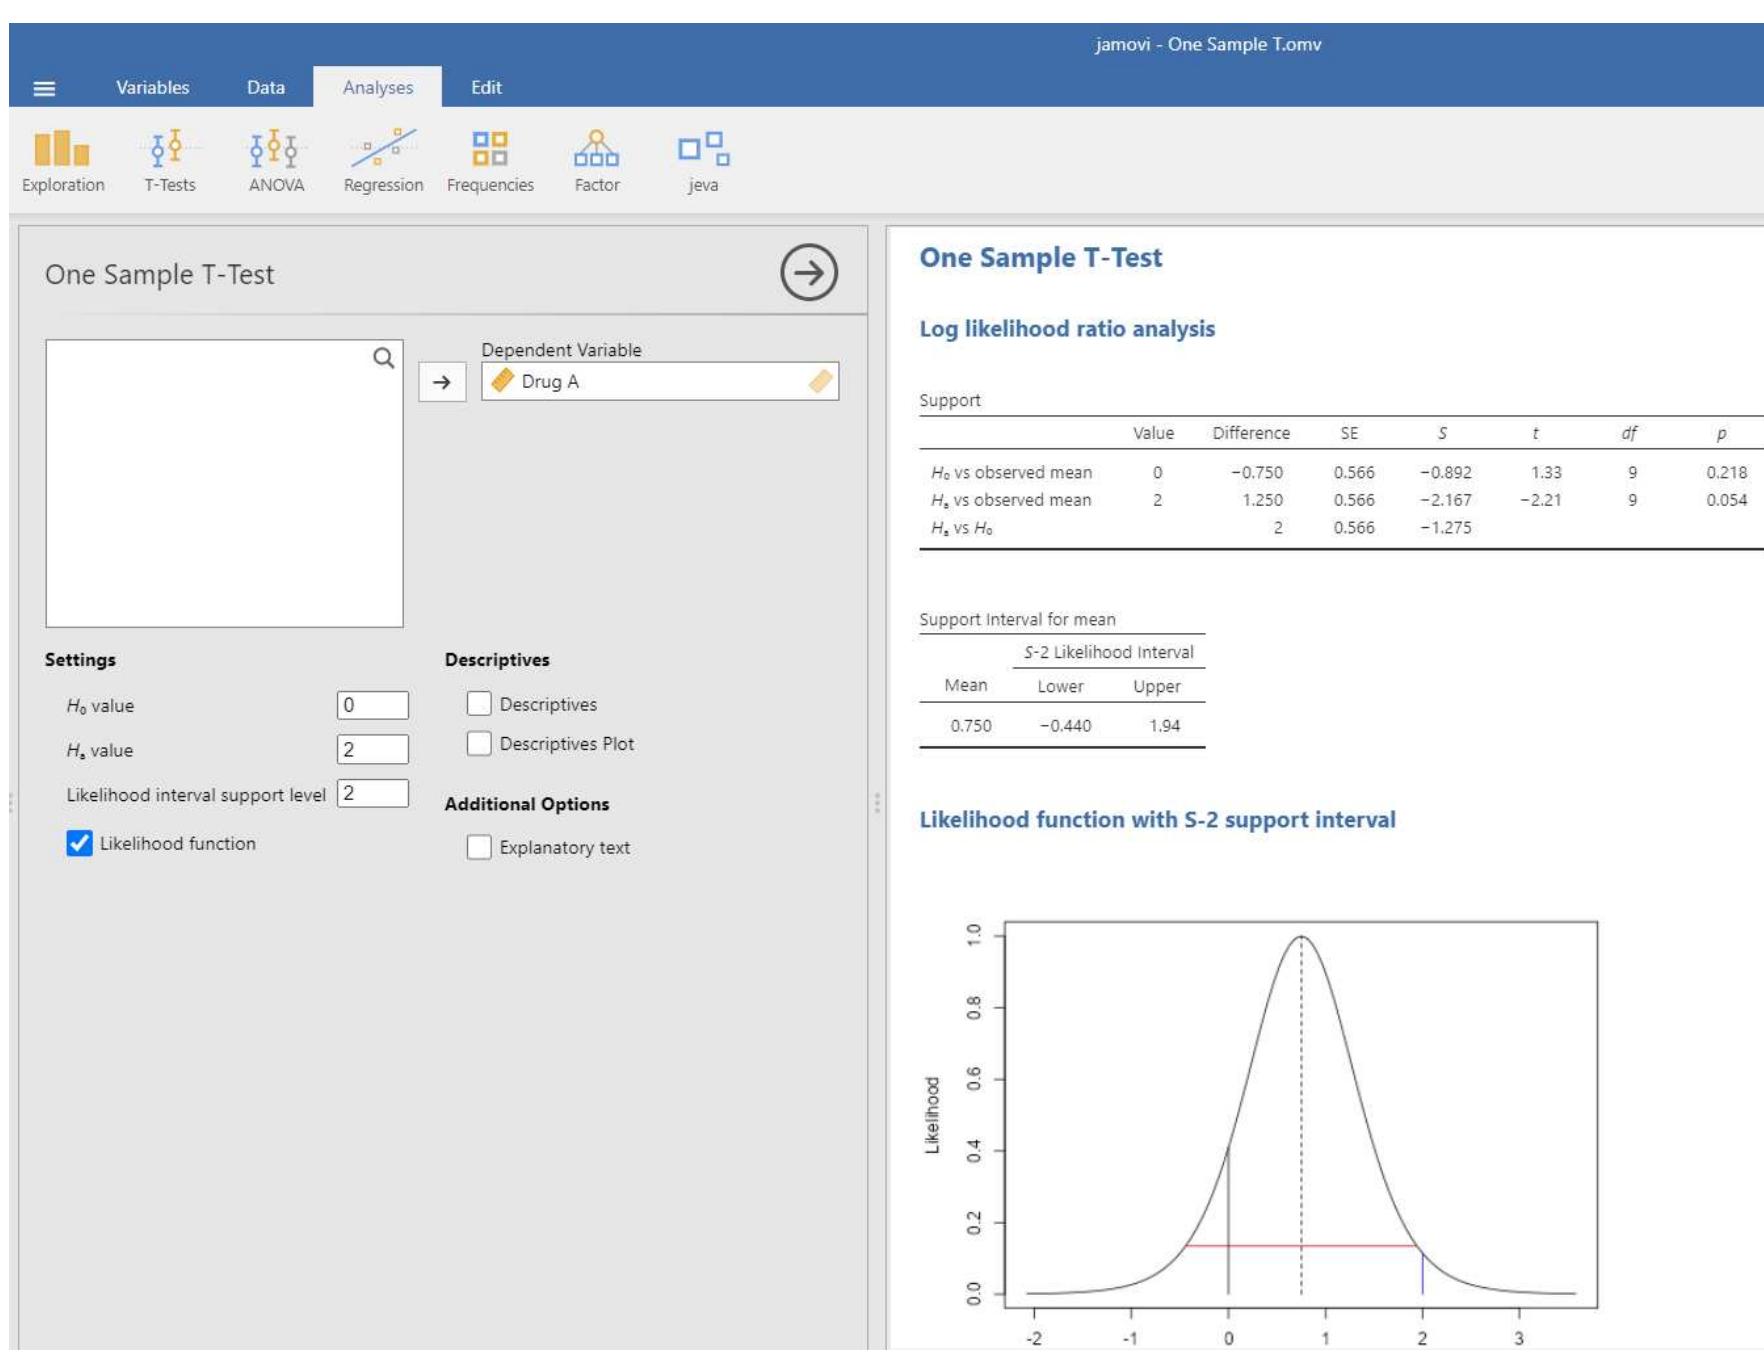The width and height of the screenshot is (1764, 1353).
Task: Click the hamburger main menu icon
Action: click(x=44, y=88)
